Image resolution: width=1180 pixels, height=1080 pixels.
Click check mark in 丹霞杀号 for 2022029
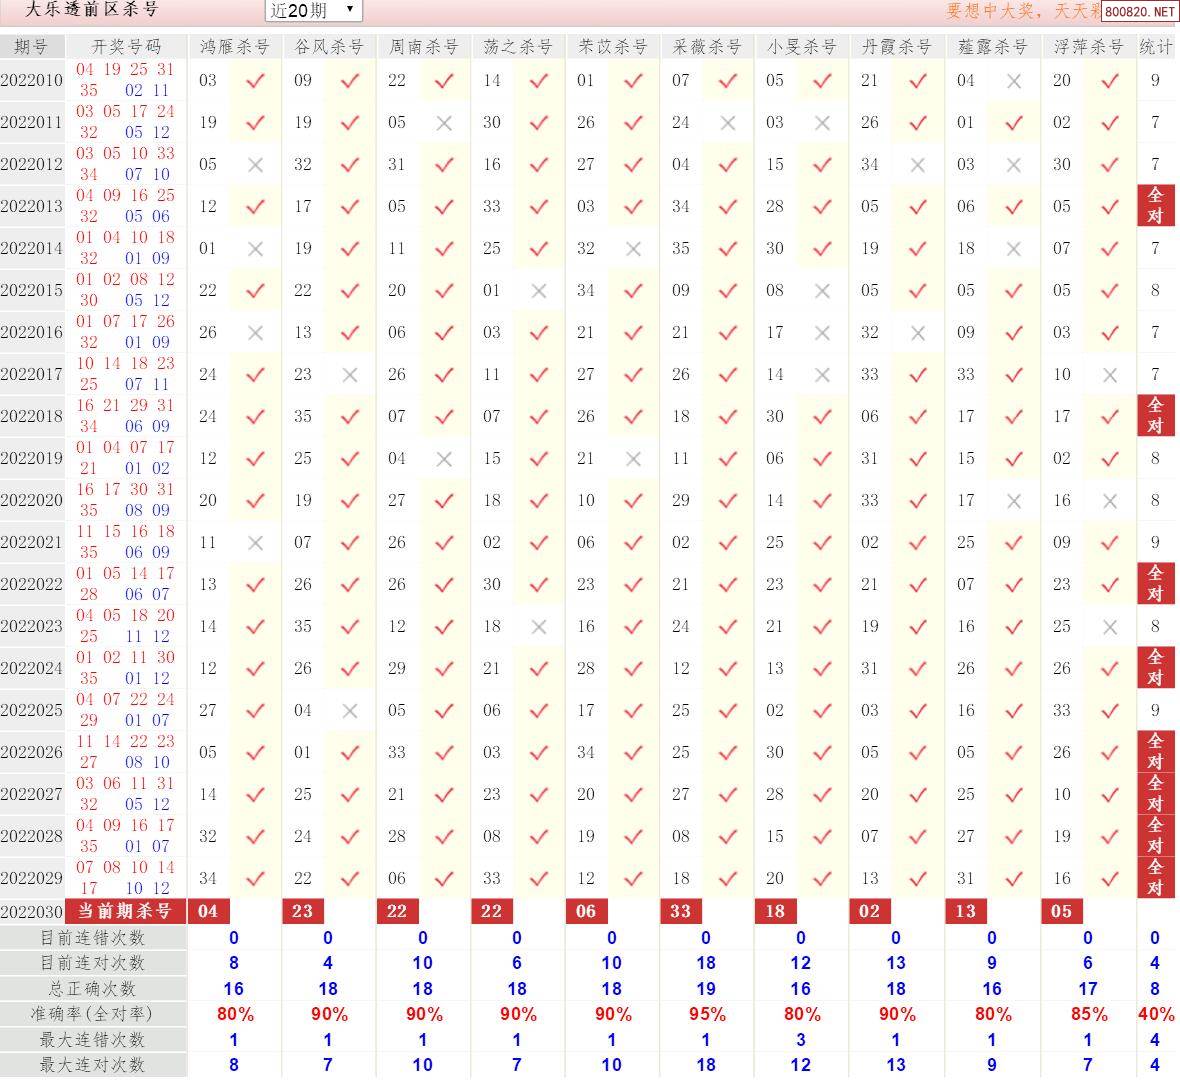coord(918,879)
